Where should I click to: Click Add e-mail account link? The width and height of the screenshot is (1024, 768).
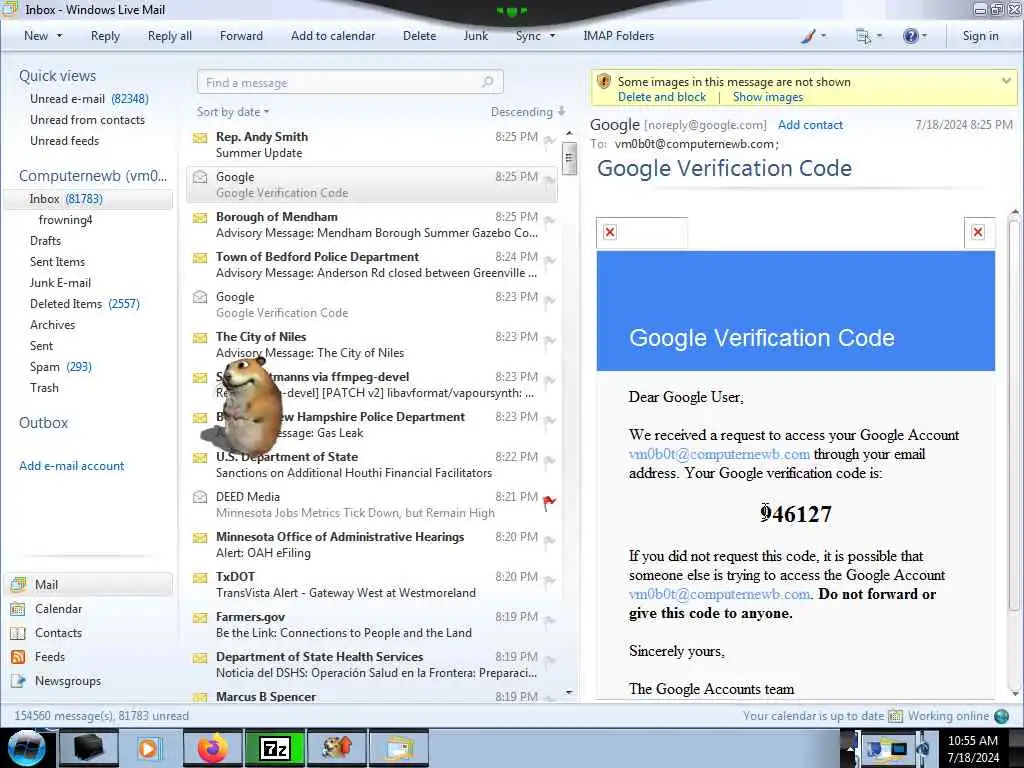pyautogui.click(x=71, y=466)
